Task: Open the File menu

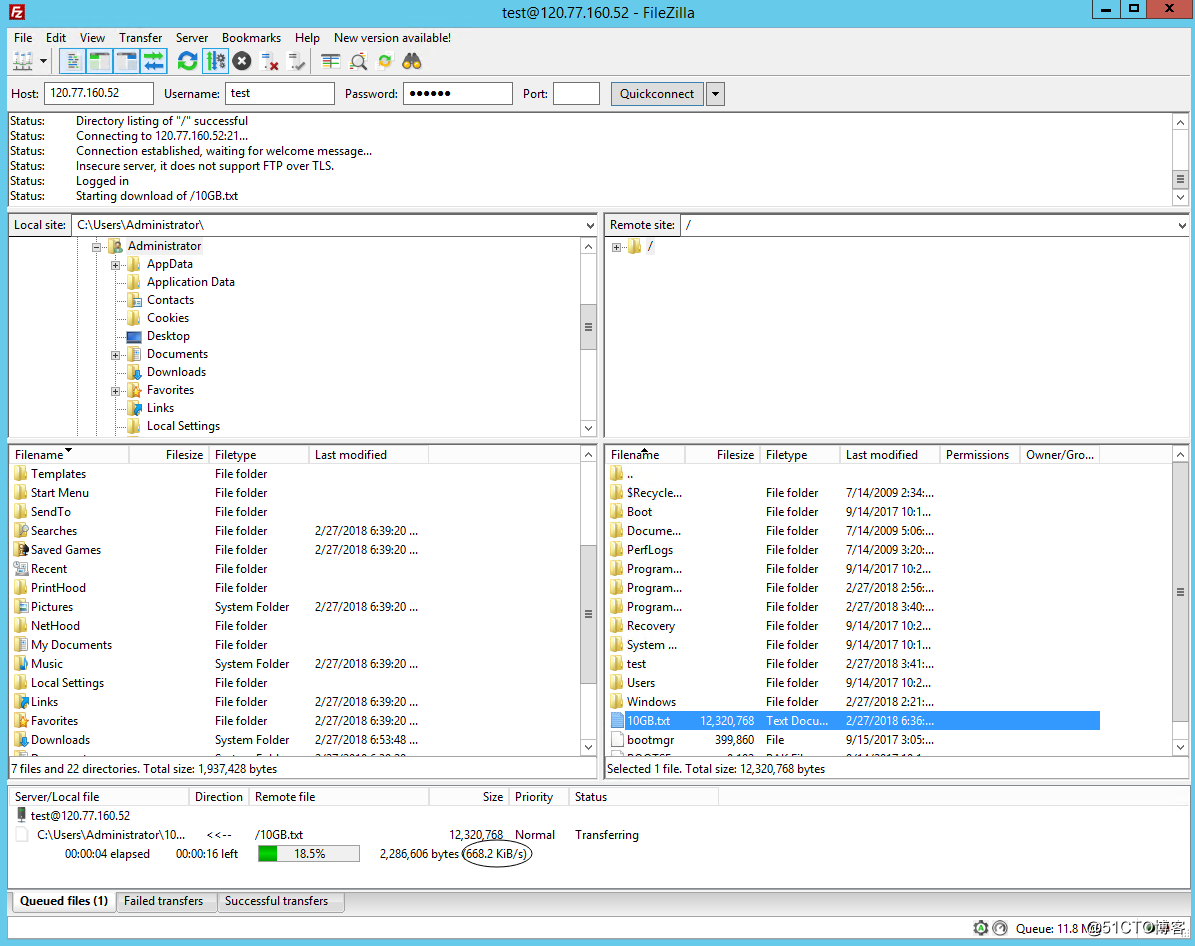Action: [23, 37]
